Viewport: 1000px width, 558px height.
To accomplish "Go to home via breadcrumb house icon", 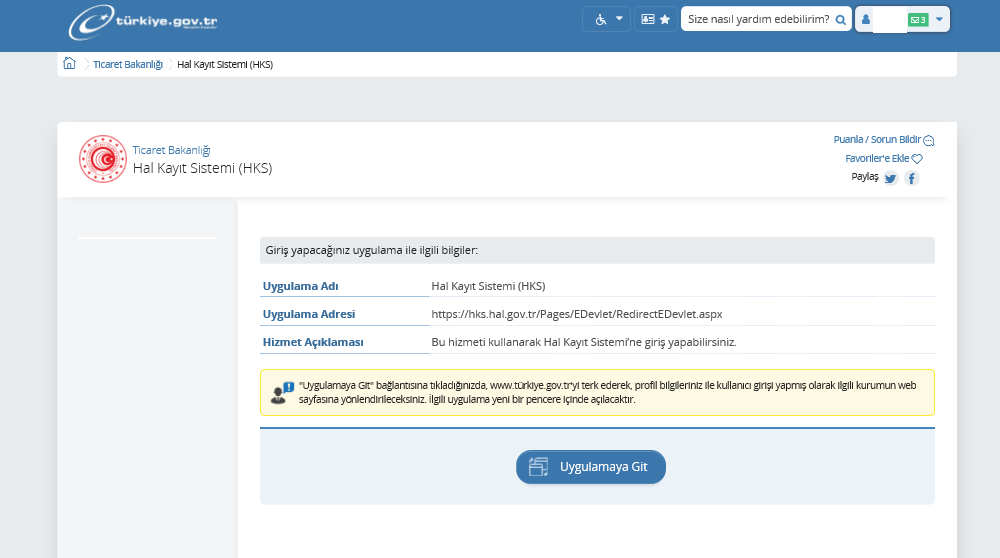I will 70,63.
